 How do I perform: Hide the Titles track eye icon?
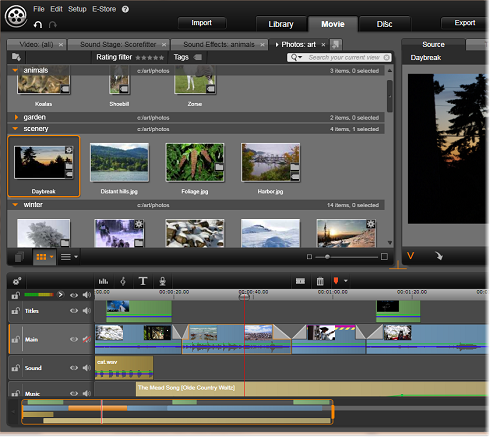(x=74, y=311)
